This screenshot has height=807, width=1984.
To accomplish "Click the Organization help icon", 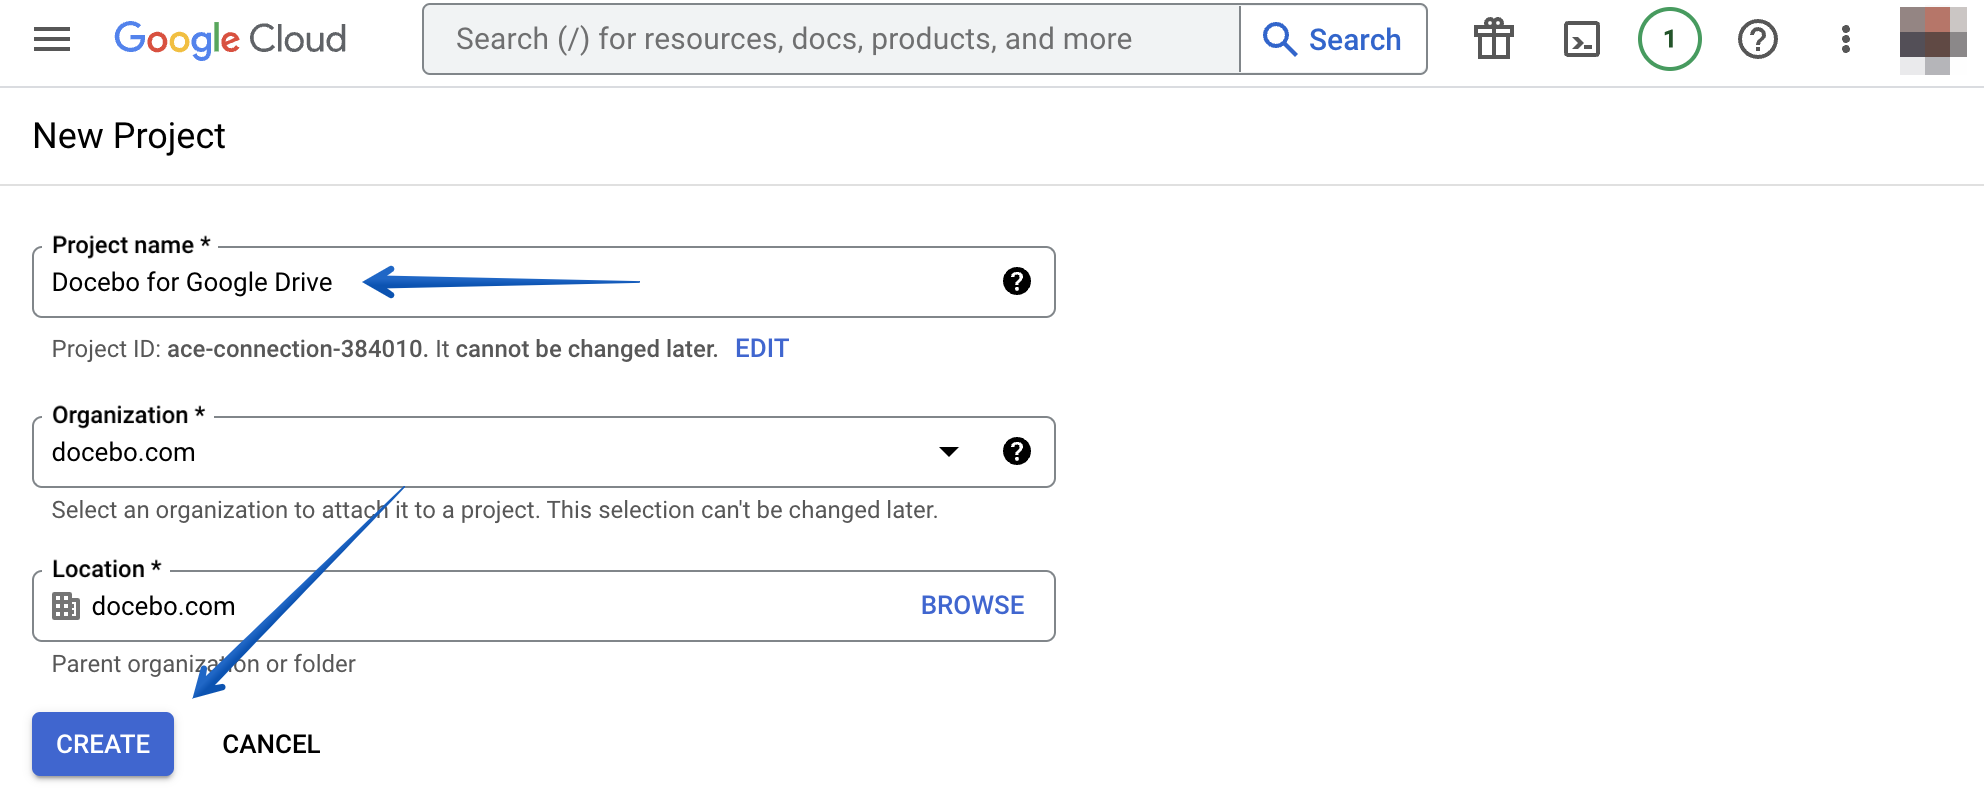I will click(1017, 451).
